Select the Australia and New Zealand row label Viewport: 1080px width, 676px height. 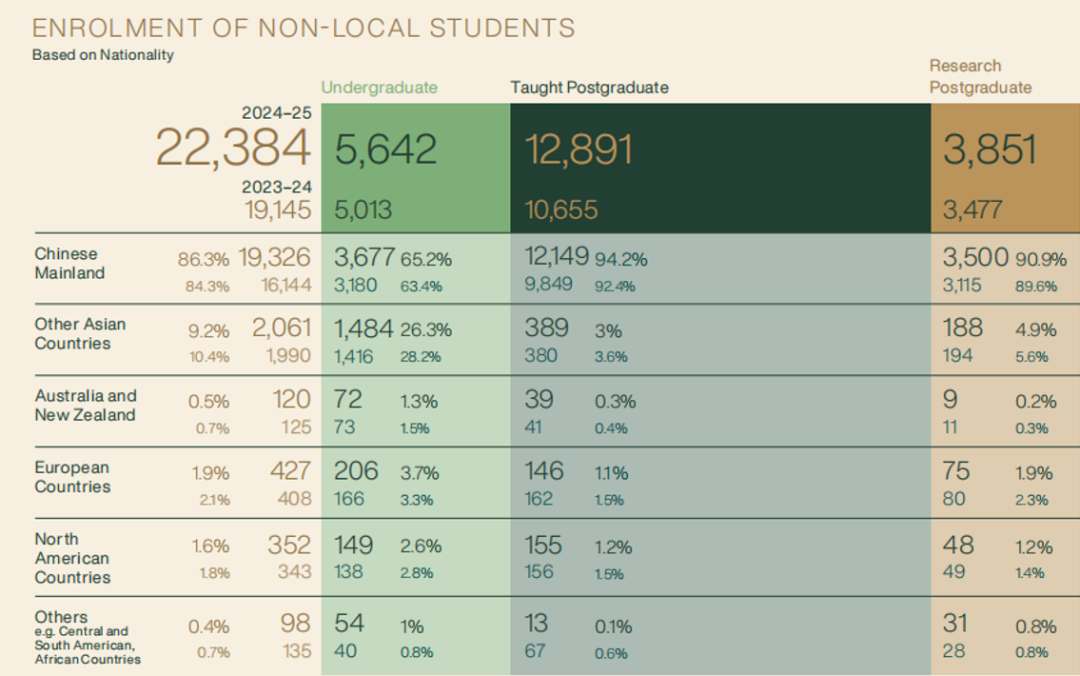pyautogui.click(x=85, y=405)
